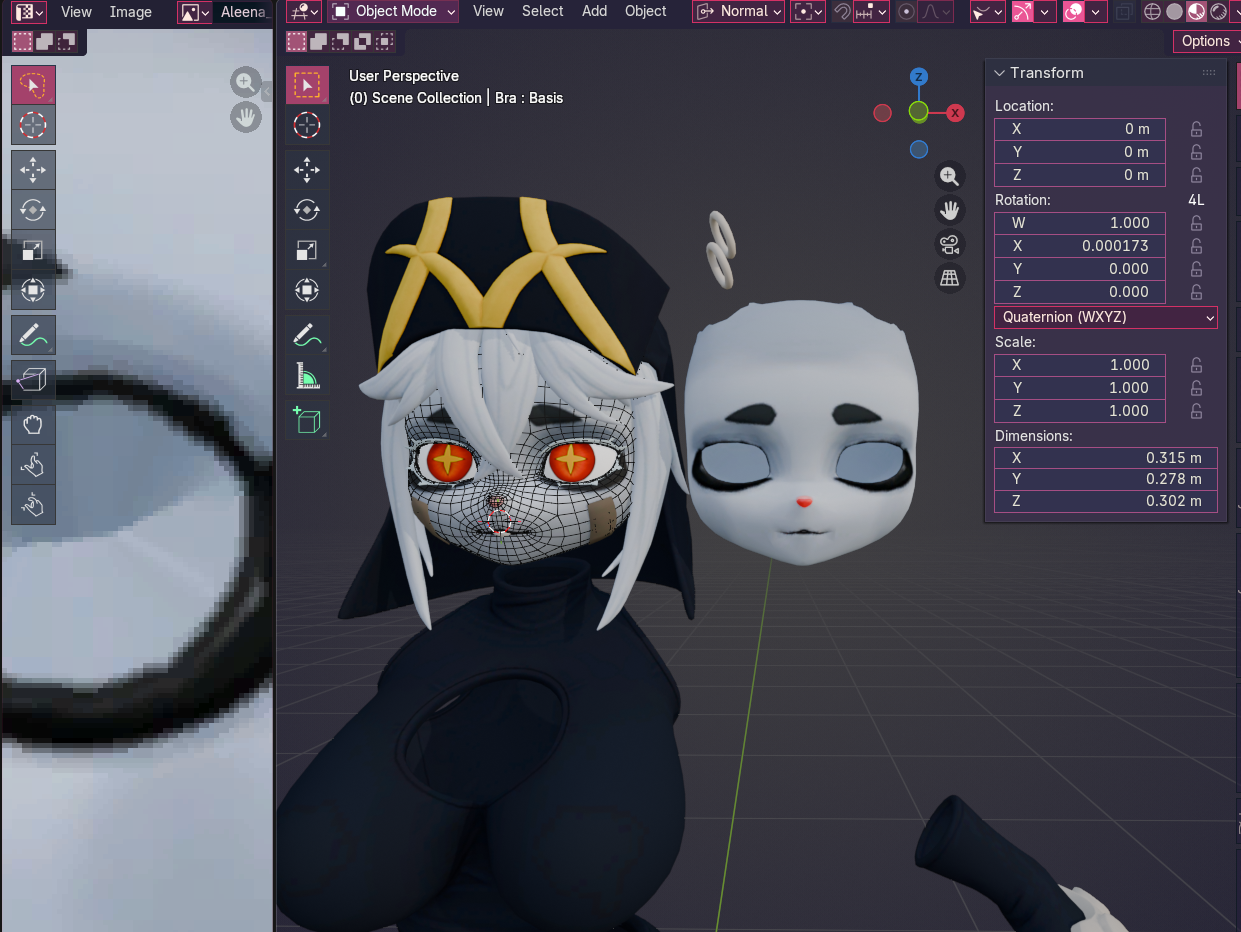Click the pan hand icon in the UV editor
Viewport: 1241px width, 932px height.
(x=245, y=117)
